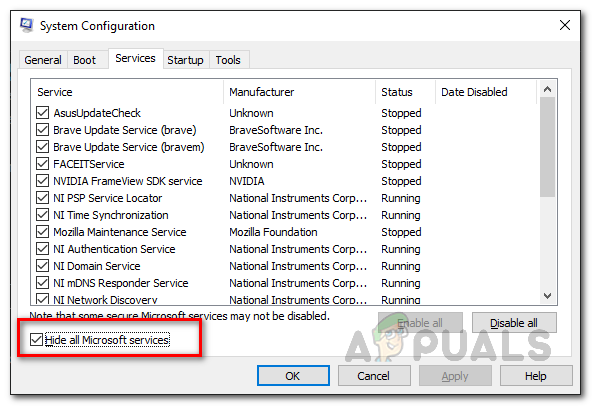Select the Services tab
The width and height of the screenshot is (592, 406).
pos(136,58)
